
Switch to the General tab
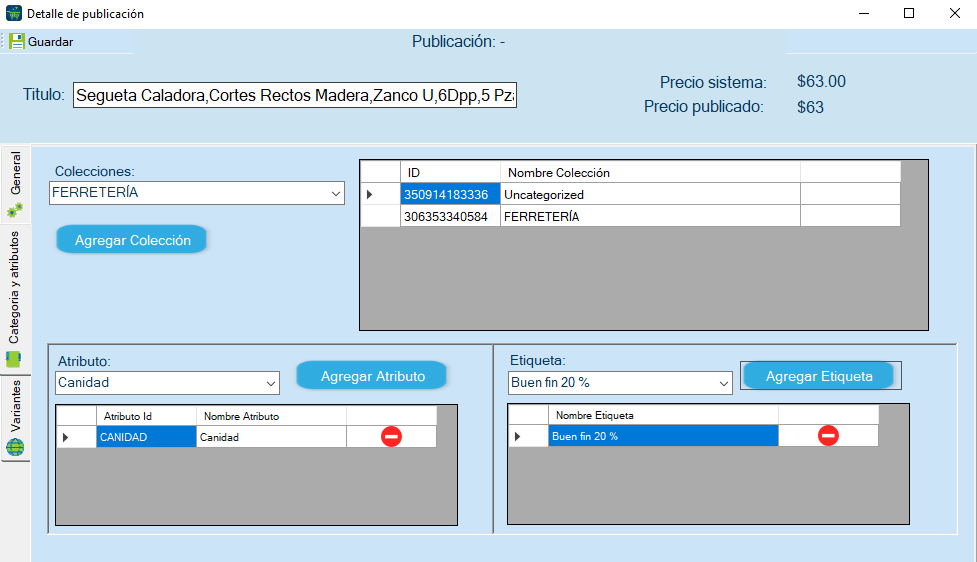(x=16, y=184)
